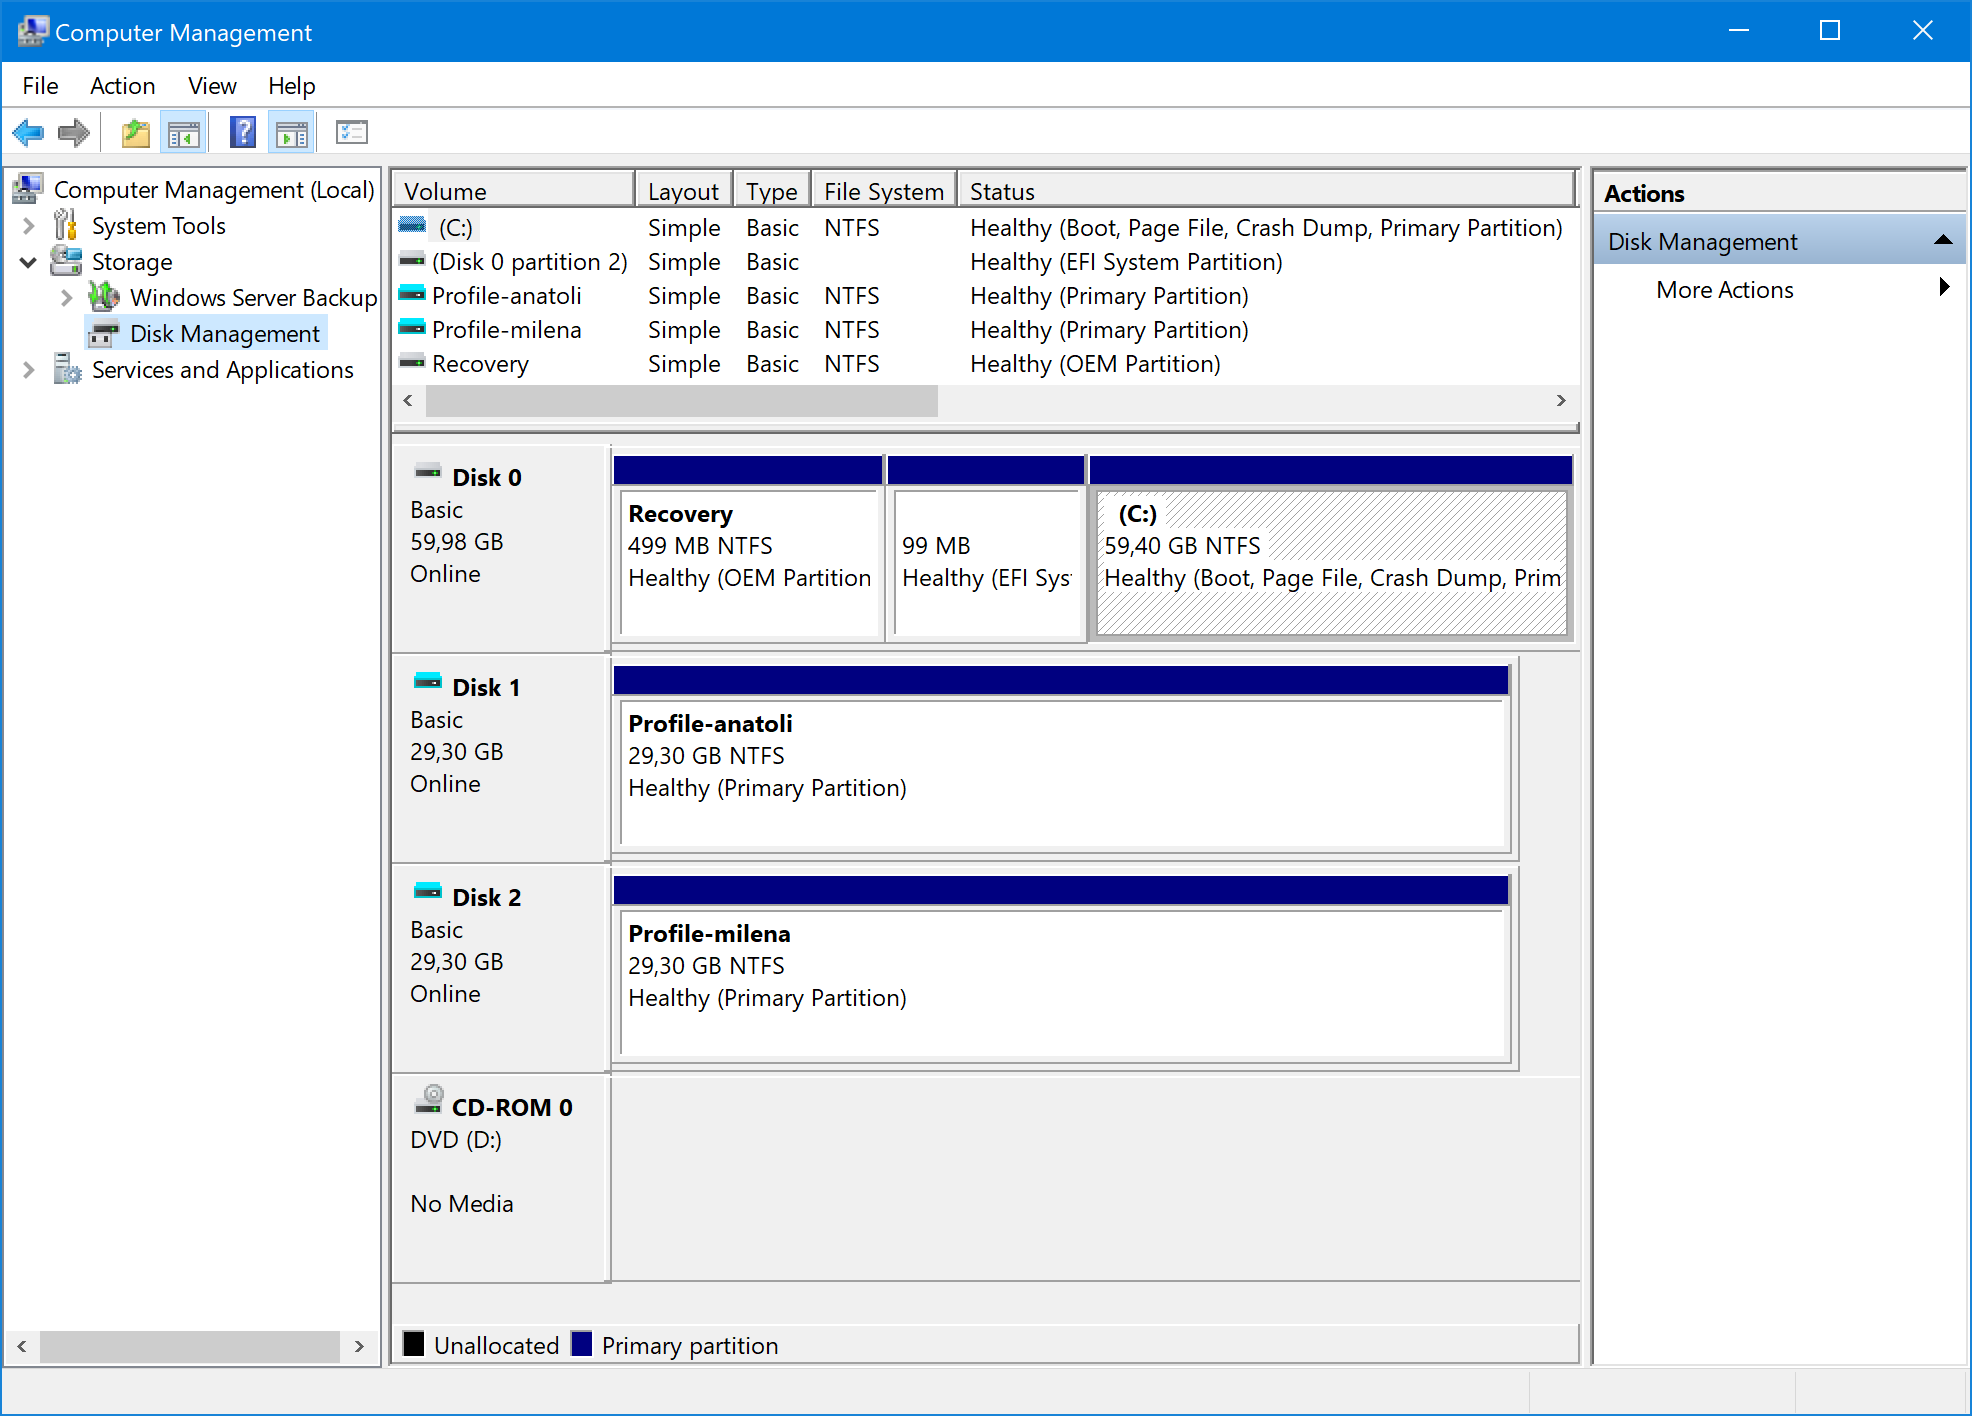Select the Disk Management icon in the sidebar
Image resolution: width=1972 pixels, height=1416 pixels.
click(x=103, y=333)
